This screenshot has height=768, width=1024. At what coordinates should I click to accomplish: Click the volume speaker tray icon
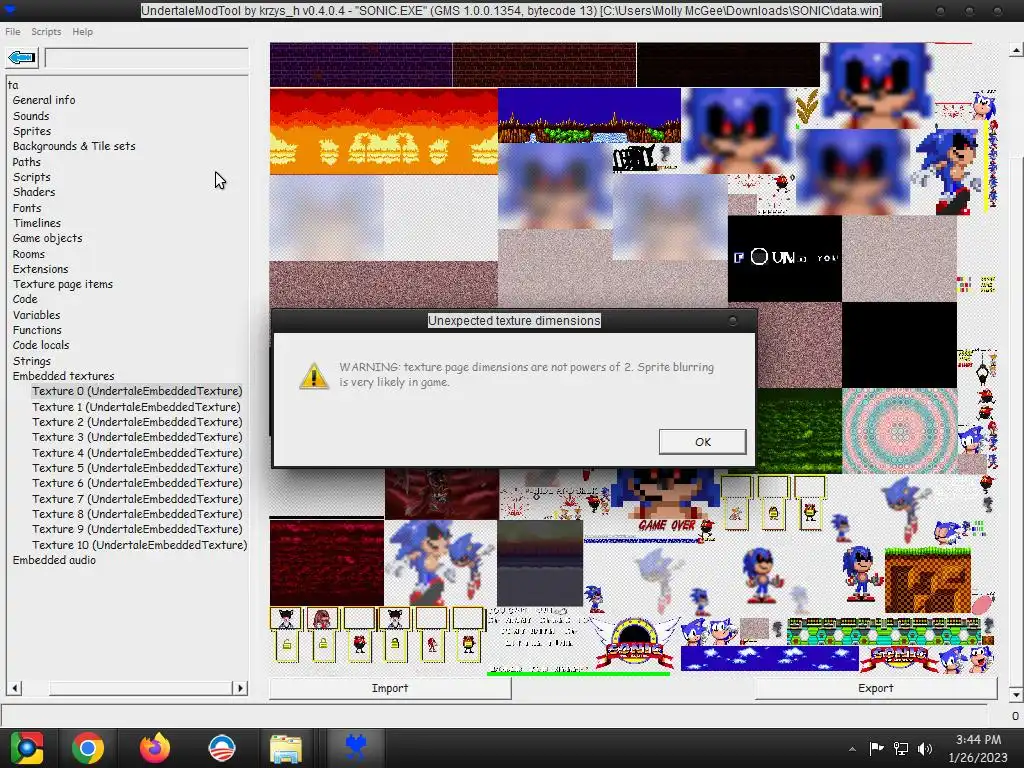click(x=925, y=748)
